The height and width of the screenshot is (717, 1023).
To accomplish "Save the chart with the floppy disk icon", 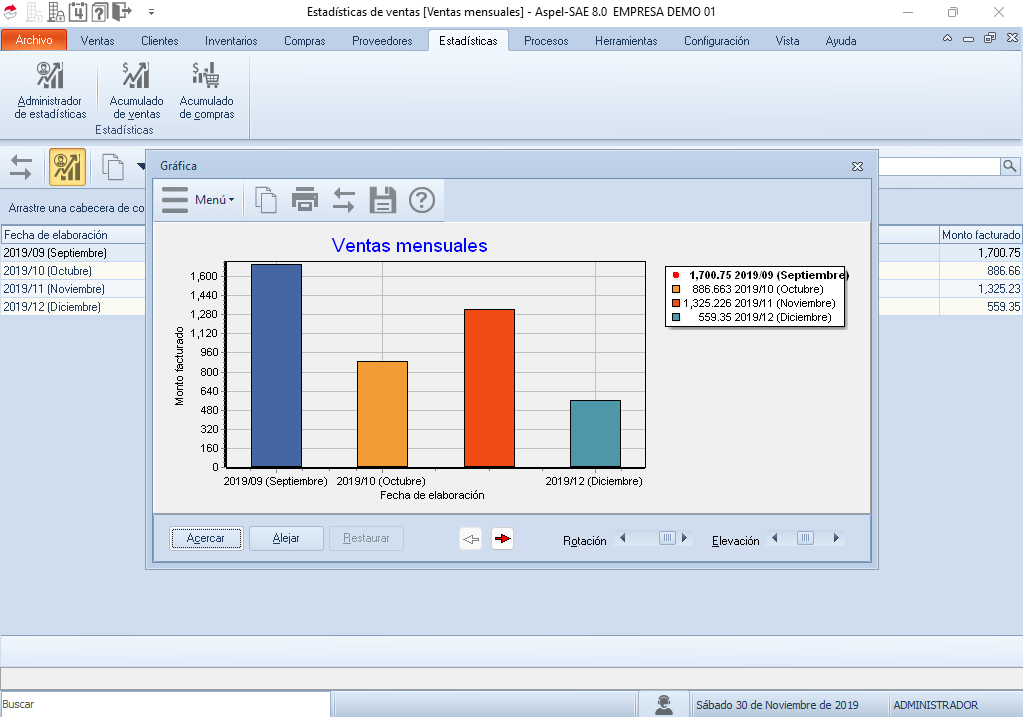I will pos(383,200).
